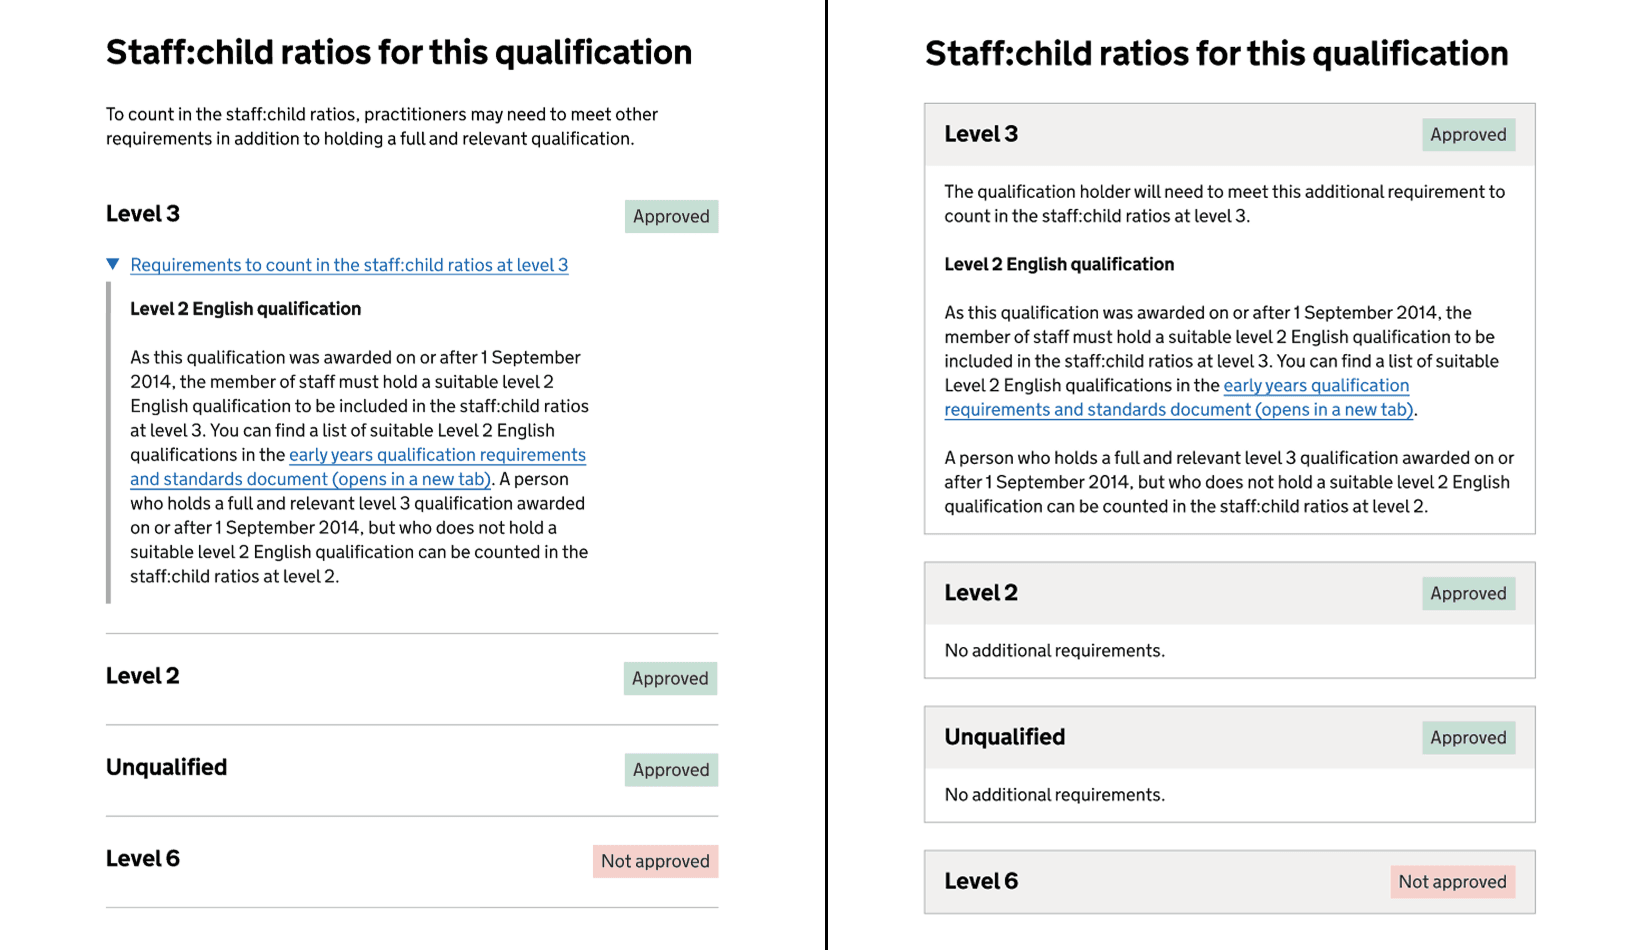Click the Staff:child ratios page heading
1650x950 pixels.
tap(398, 51)
